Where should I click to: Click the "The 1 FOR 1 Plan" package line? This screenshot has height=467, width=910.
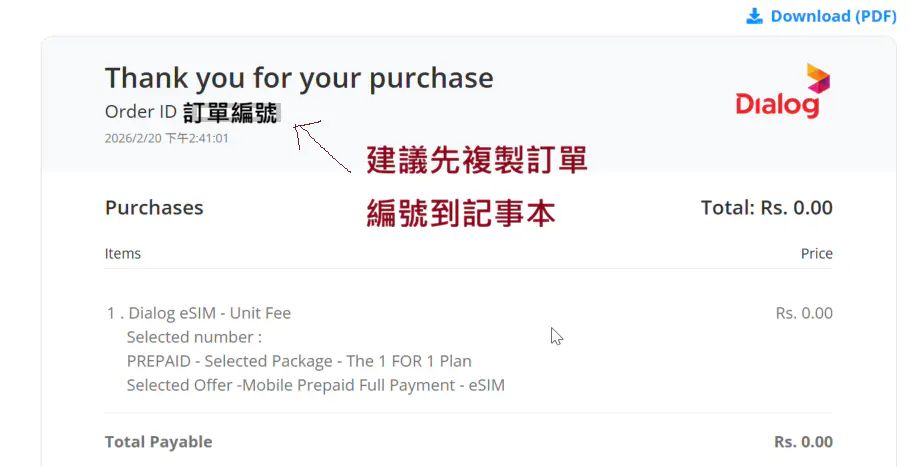[299, 361]
